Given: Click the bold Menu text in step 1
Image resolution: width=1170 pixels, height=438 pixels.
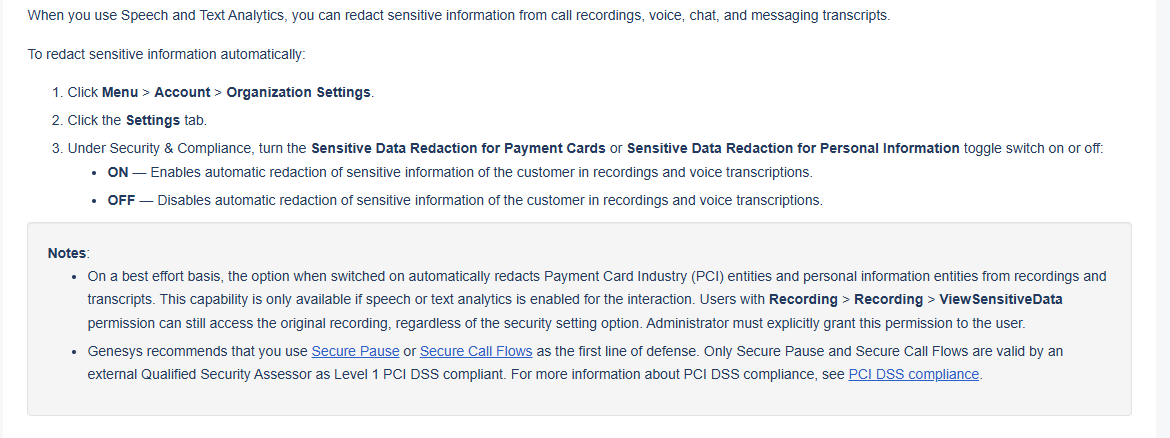Looking at the screenshot, I should tap(120, 92).
